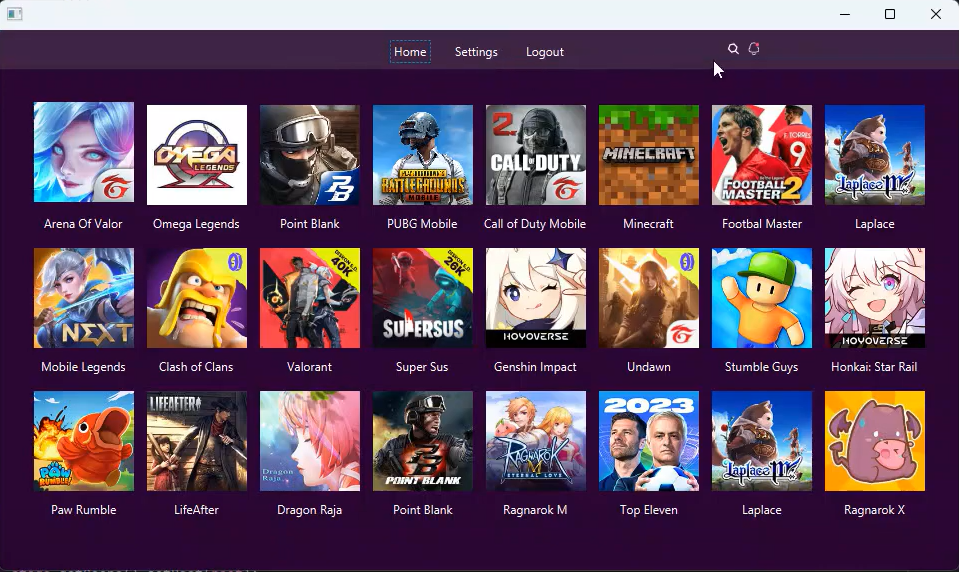Screen dimensions: 959x572
Task: Click the 'Honkai: Star Rail' label
Action: [874, 367]
